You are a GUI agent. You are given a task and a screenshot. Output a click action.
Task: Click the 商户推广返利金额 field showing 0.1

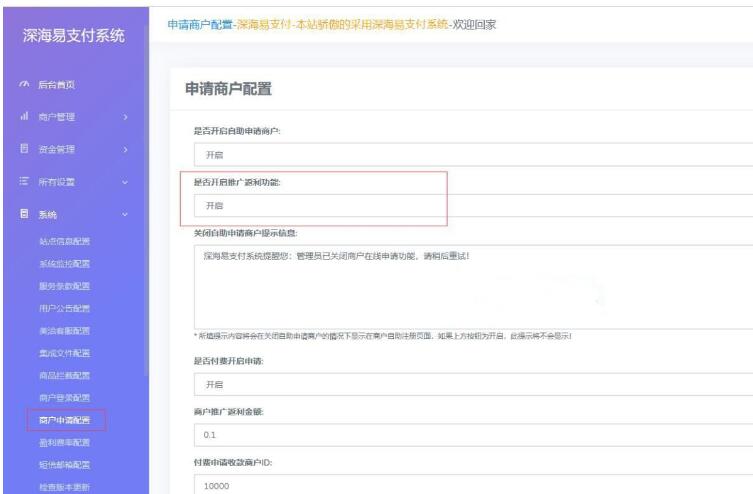[x=473, y=435]
